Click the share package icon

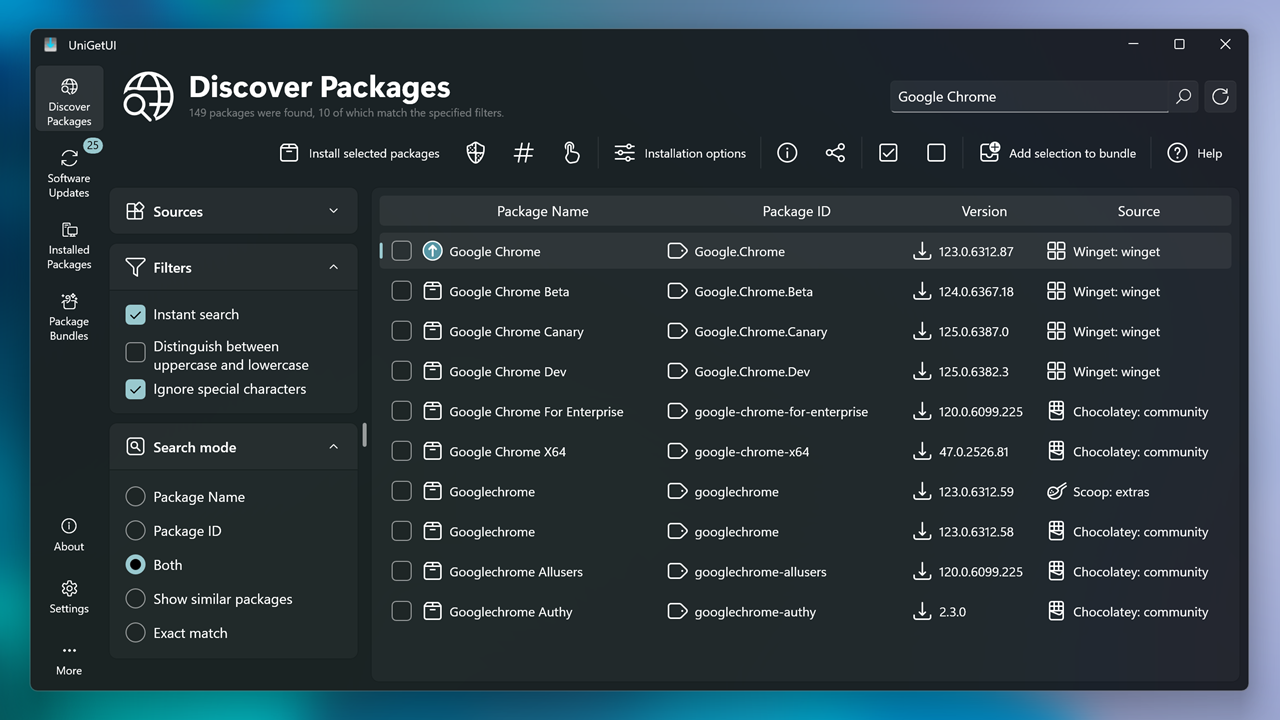pyautogui.click(x=835, y=152)
